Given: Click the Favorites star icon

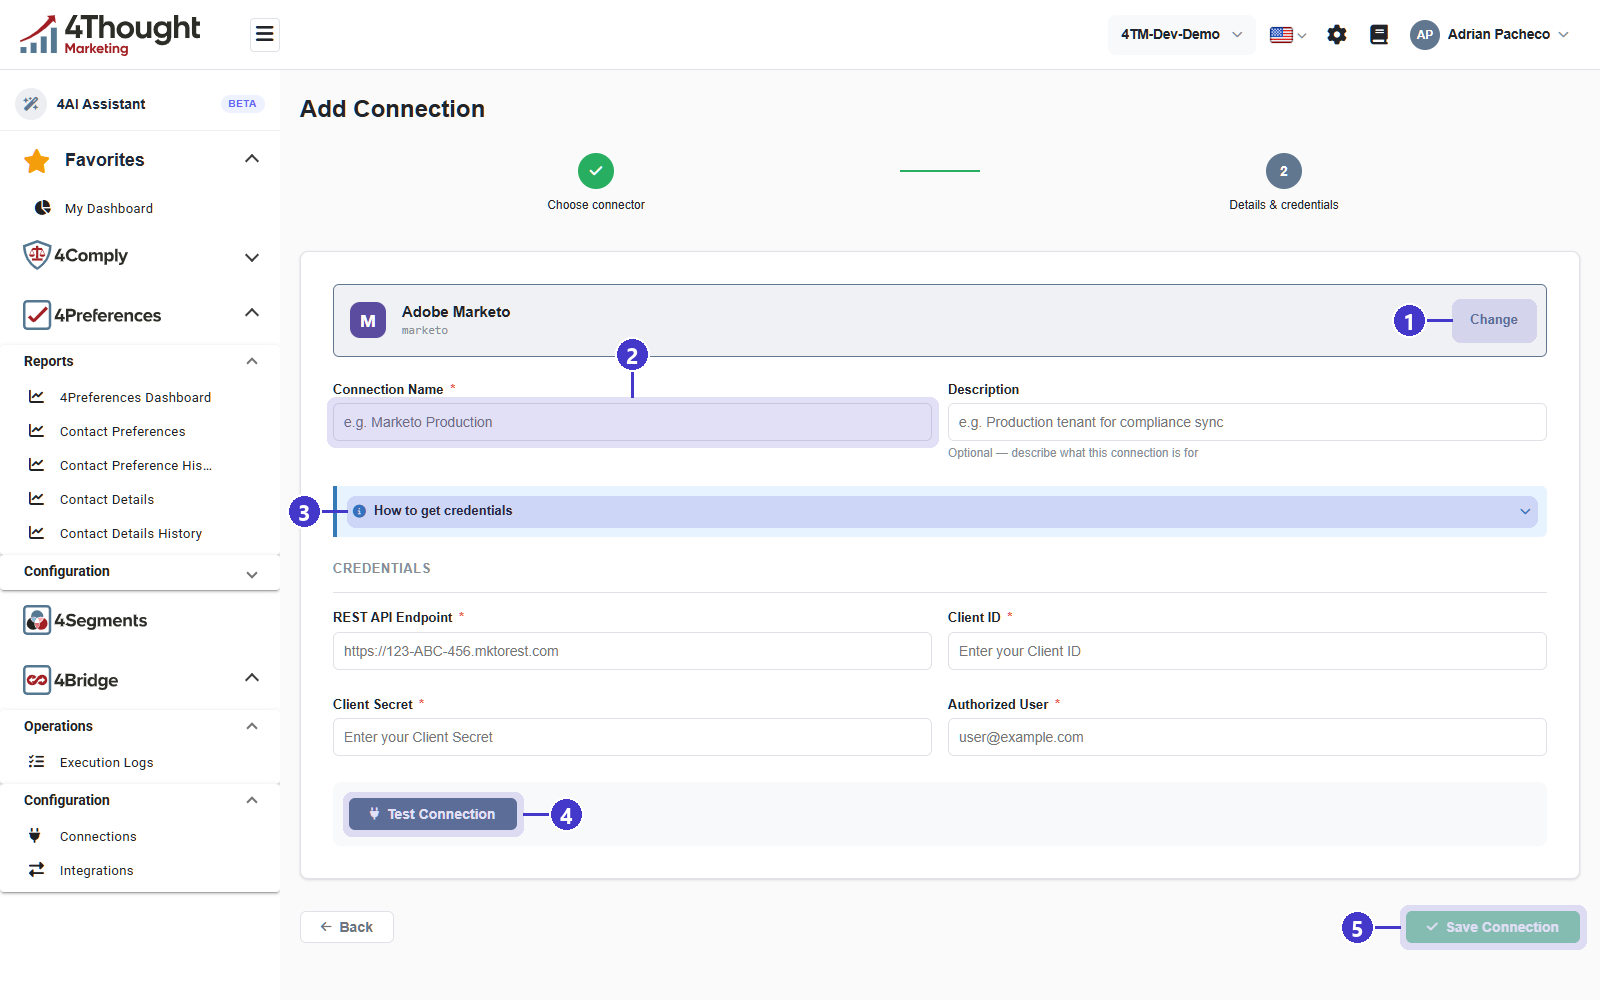Looking at the screenshot, I should click(x=37, y=160).
